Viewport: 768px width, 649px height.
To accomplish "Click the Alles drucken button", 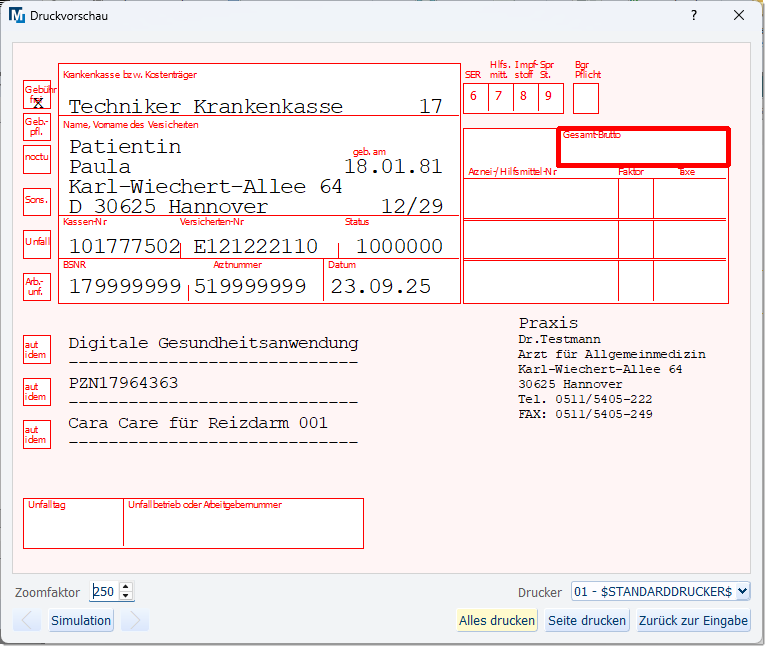I will (496, 620).
